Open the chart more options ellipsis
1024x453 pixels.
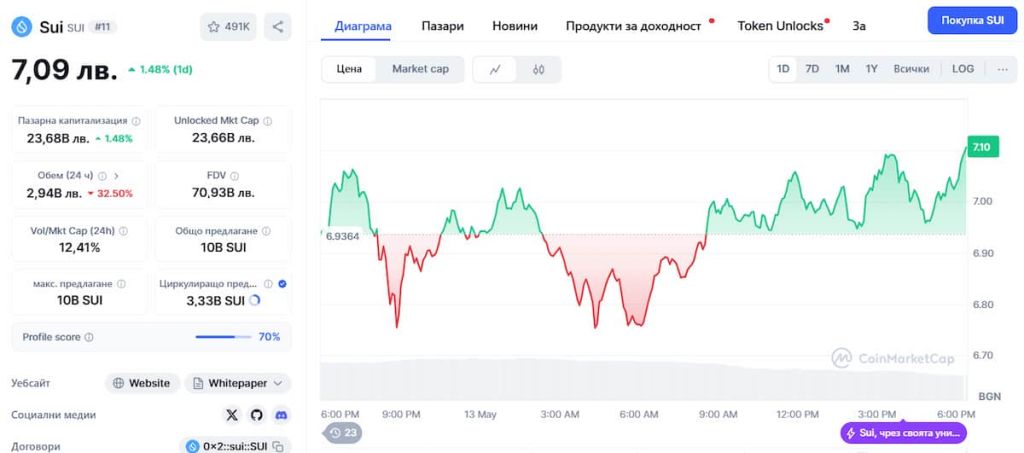tap(1002, 69)
